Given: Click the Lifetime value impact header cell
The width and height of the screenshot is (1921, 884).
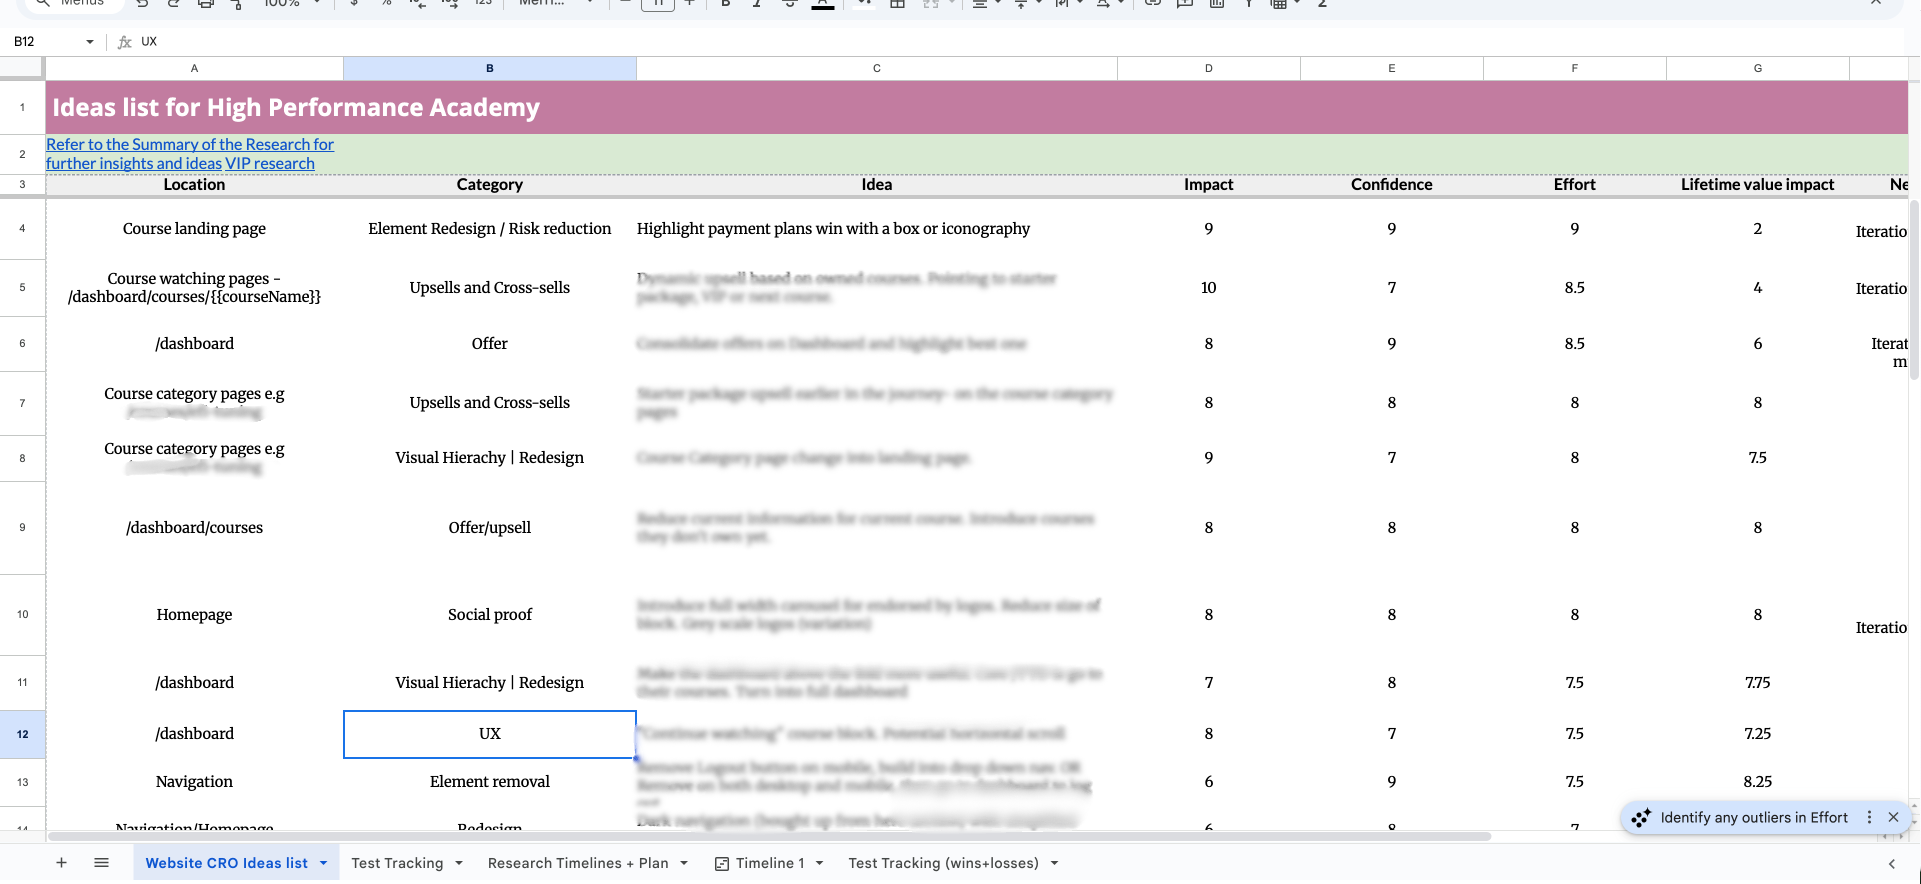Looking at the screenshot, I should 1758,184.
